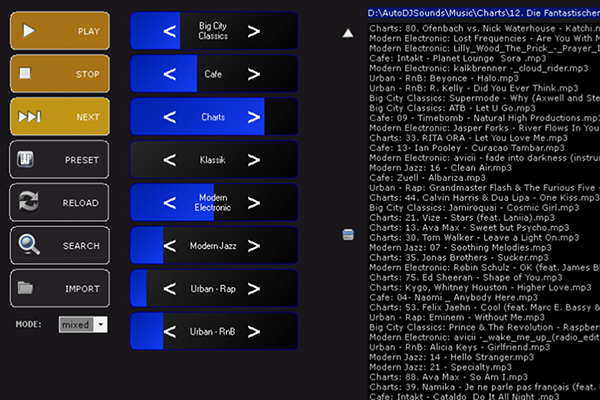Screen dimensions: 600x400
Task: Select 'Charts: 88. Ava Max - So Am I.mp3'
Action: (x=448, y=377)
